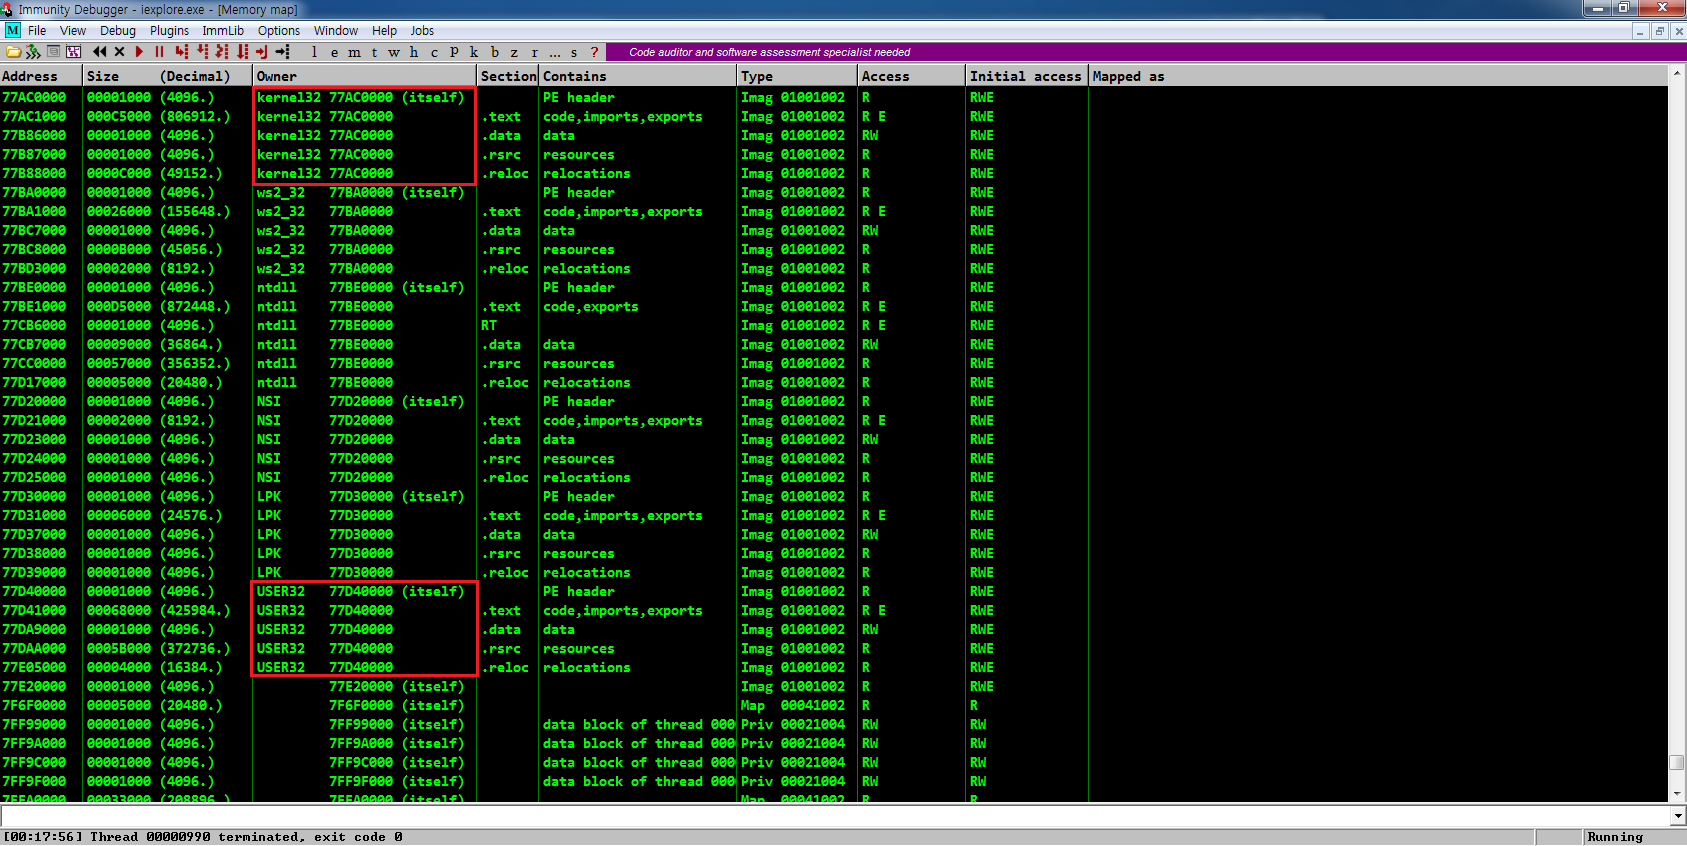Close the debugged program with X icon
The height and width of the screenshot is (846, 1687).
point(119,52)
